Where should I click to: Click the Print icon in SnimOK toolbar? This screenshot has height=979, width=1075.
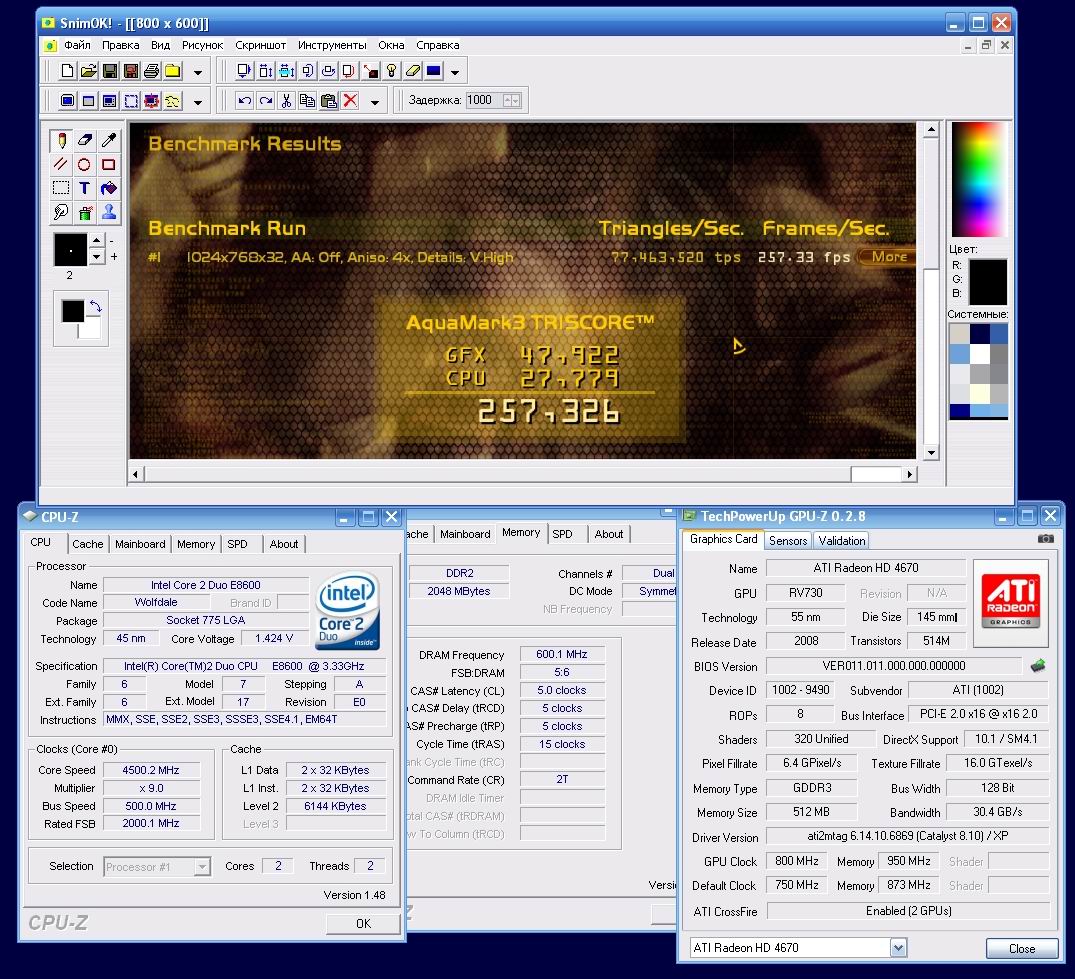pos(152,71)
